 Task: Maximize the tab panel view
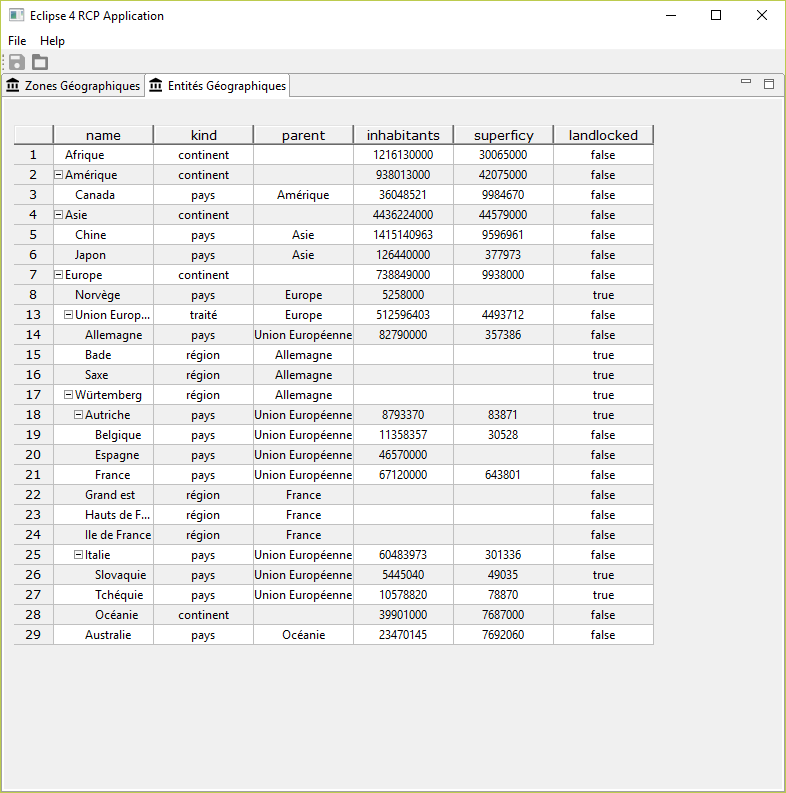[769, 84]
